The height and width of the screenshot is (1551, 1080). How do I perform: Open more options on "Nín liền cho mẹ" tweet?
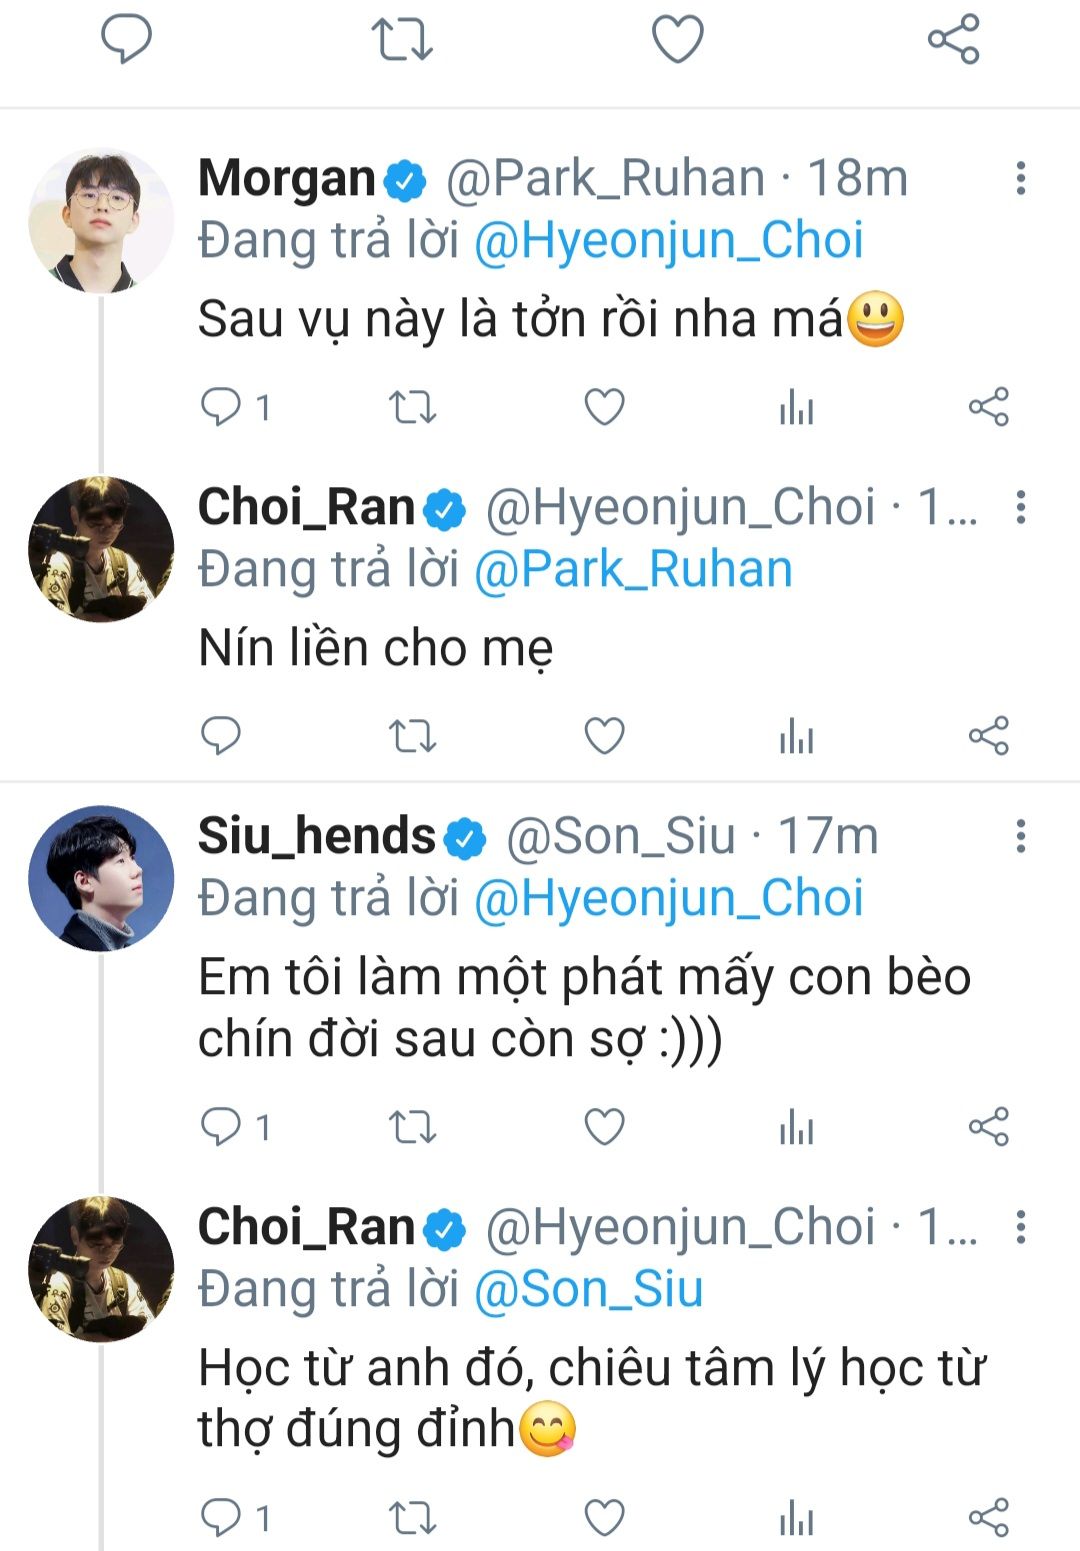(x=1020, y=507)
